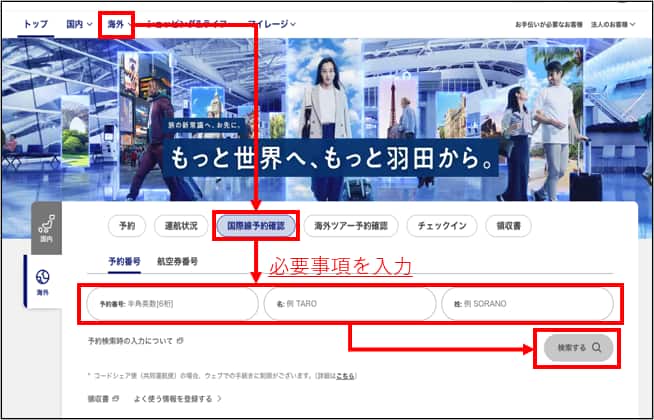Click the magnifier icon on 検索する button
654x420 pixels.
[x=596, y=348]
